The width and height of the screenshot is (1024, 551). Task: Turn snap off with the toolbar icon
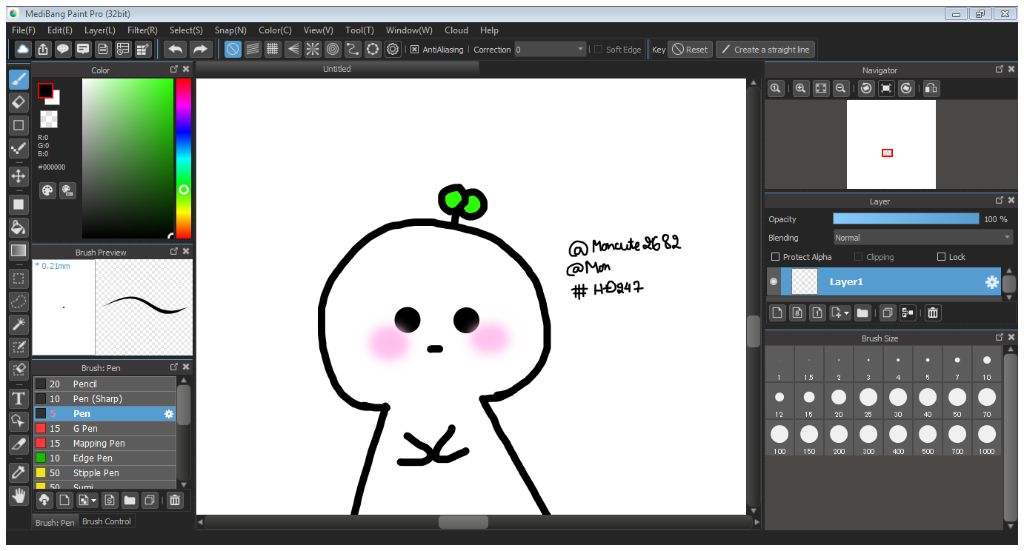232,50
